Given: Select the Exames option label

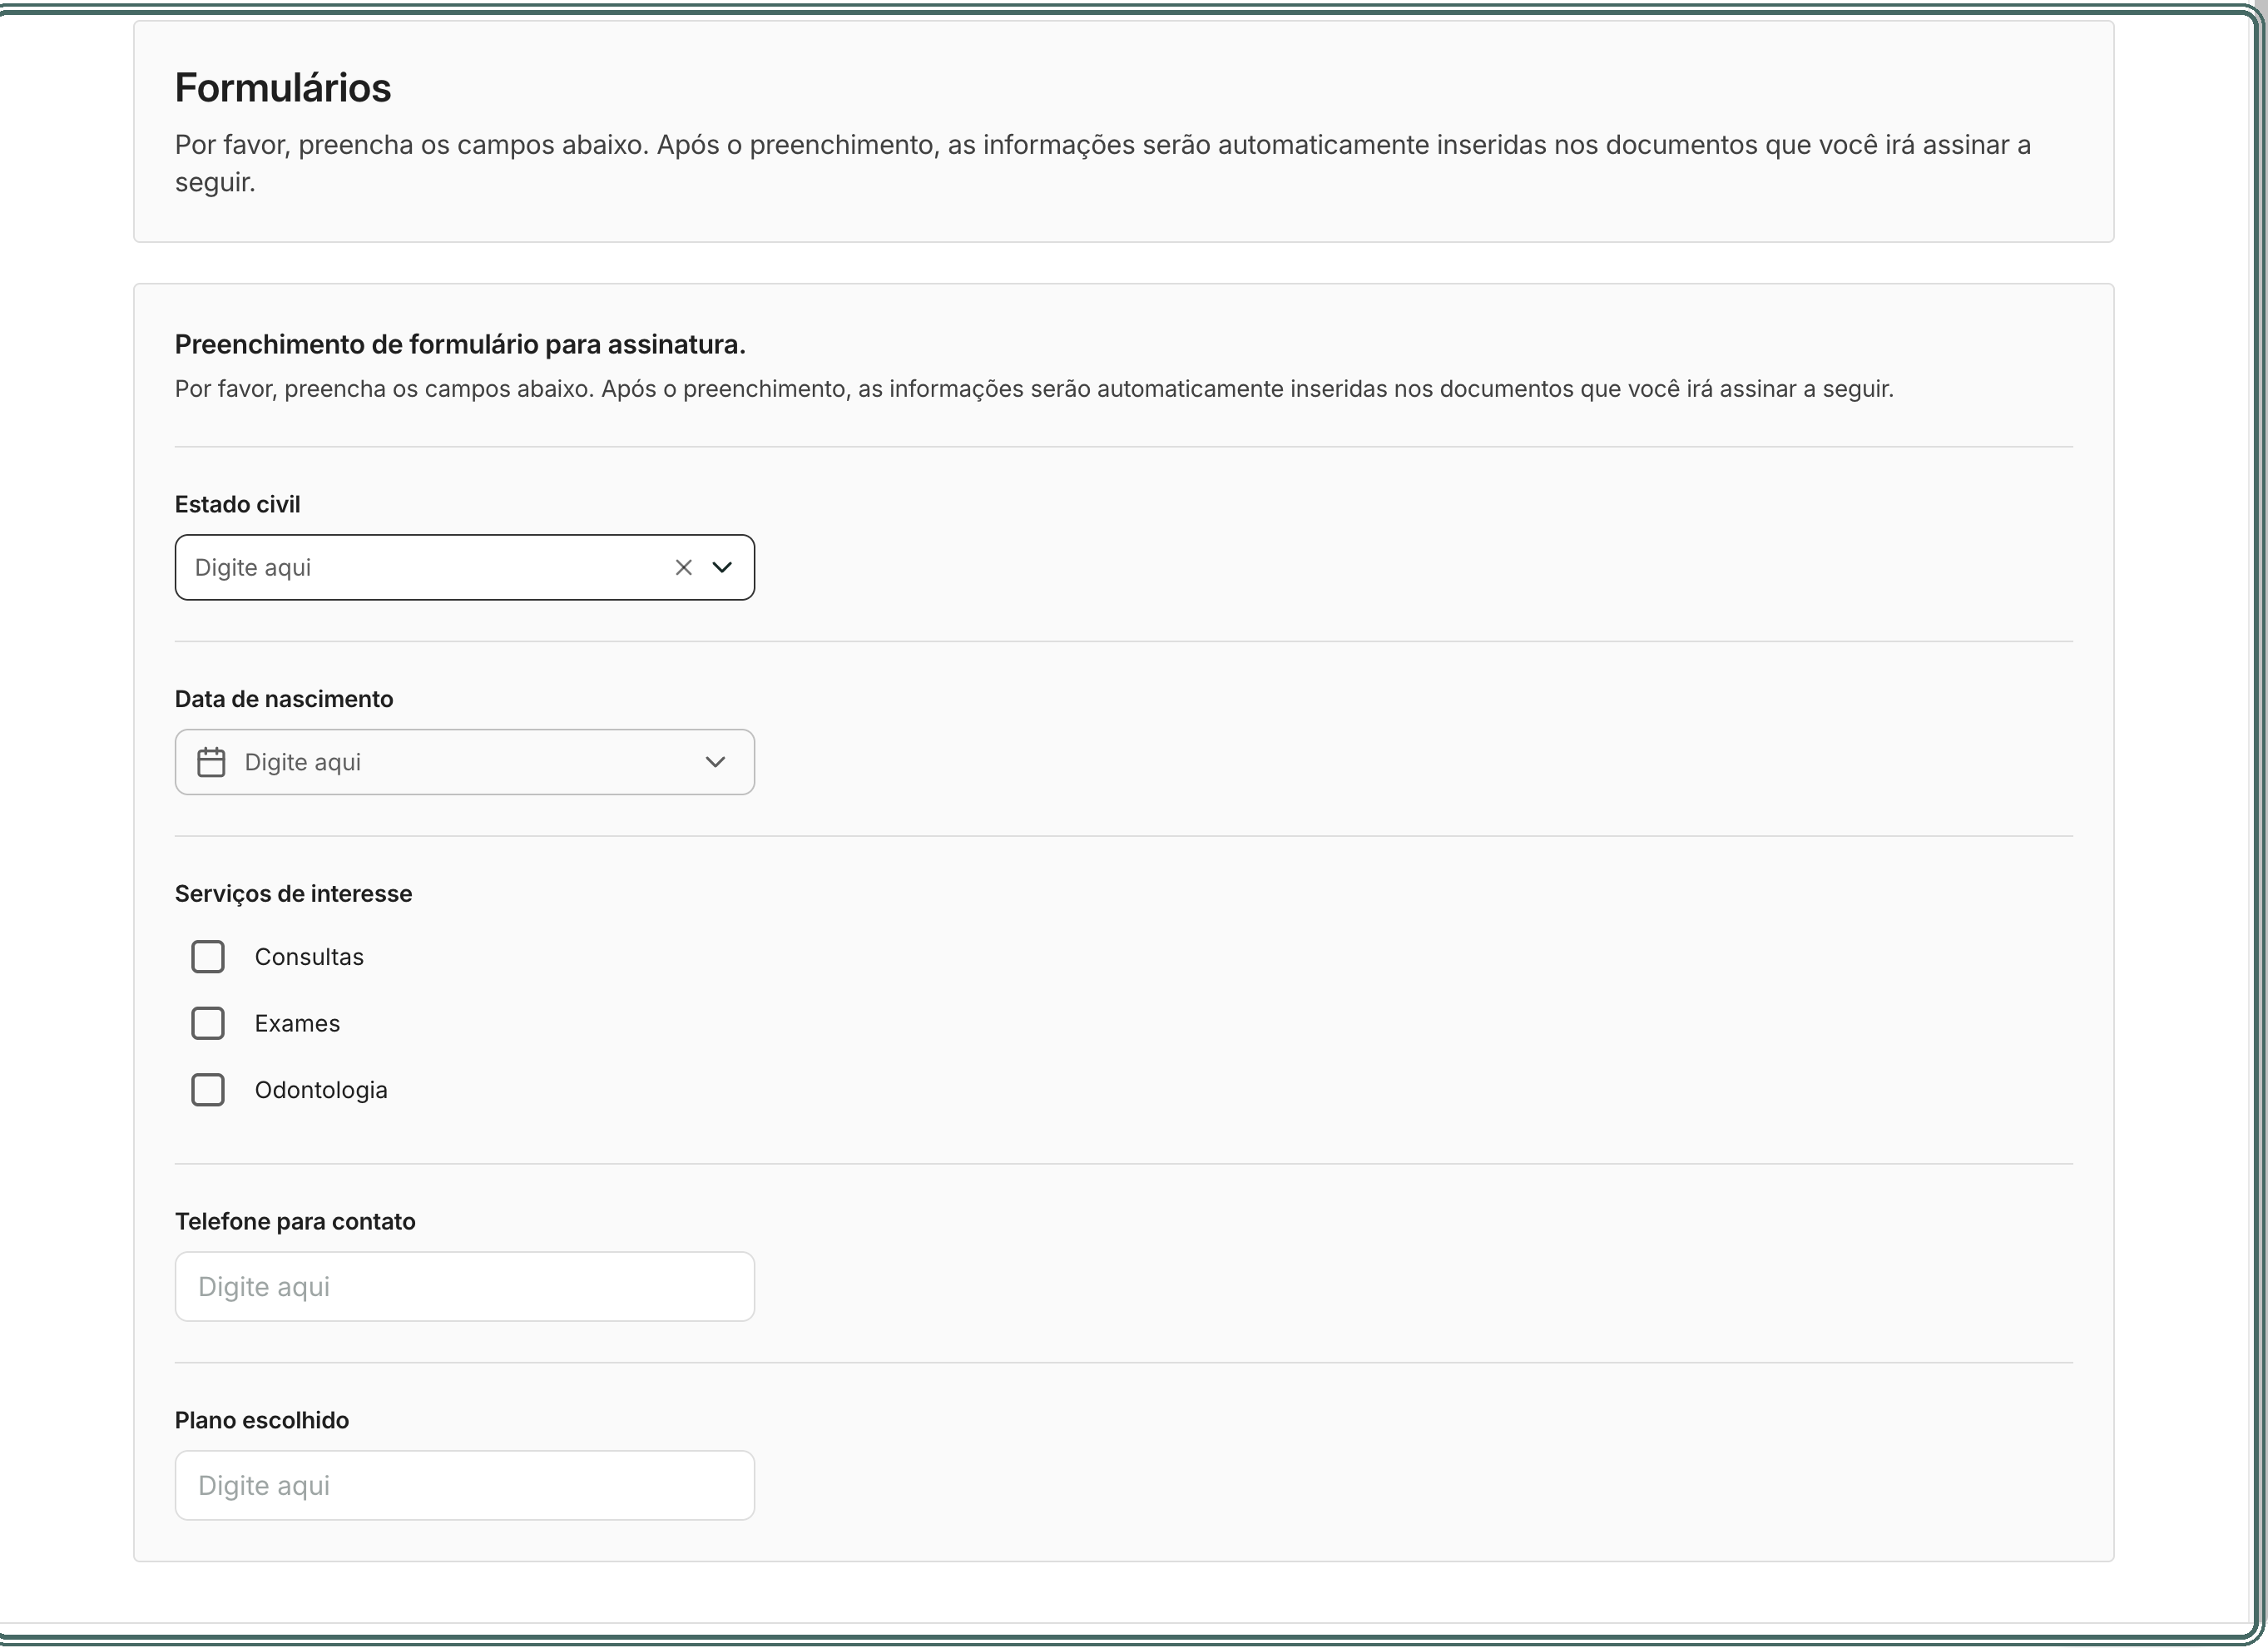Looking at the screenshot, I should tap(297, 1024).
